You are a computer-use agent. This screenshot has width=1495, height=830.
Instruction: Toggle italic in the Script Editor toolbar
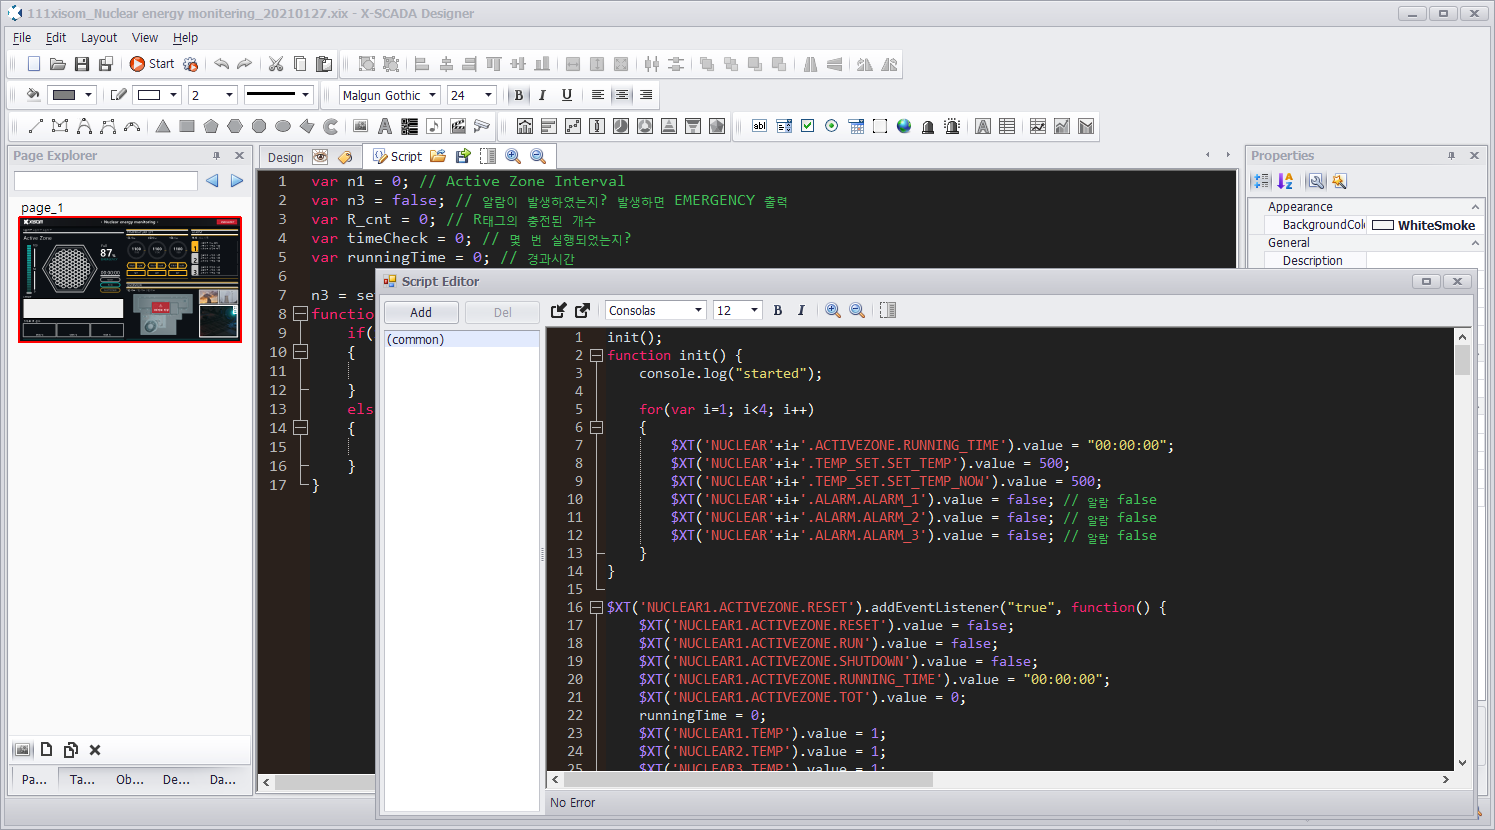point(801,311)
